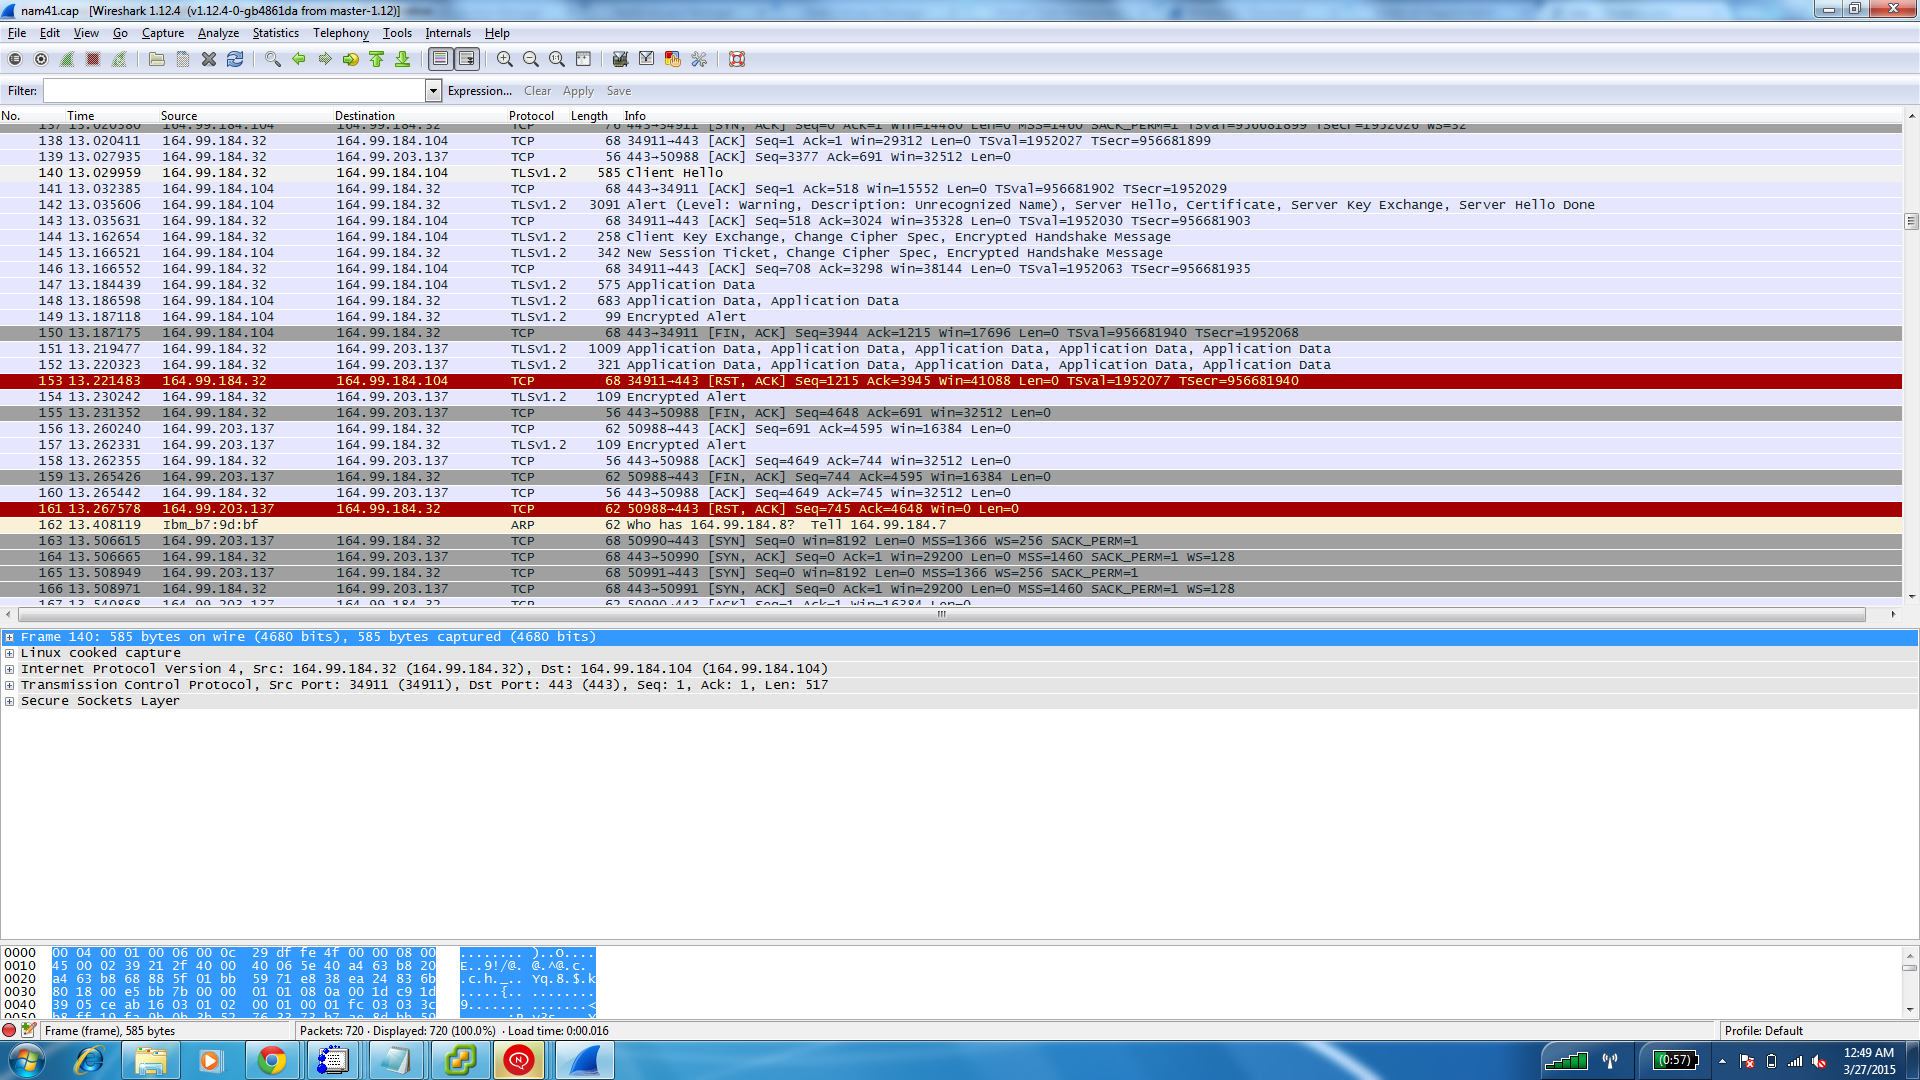The width and height of the screenshot is (1920, 1080).
Task: Select packet 140 Client Hello row
Action: pos(951,173)
